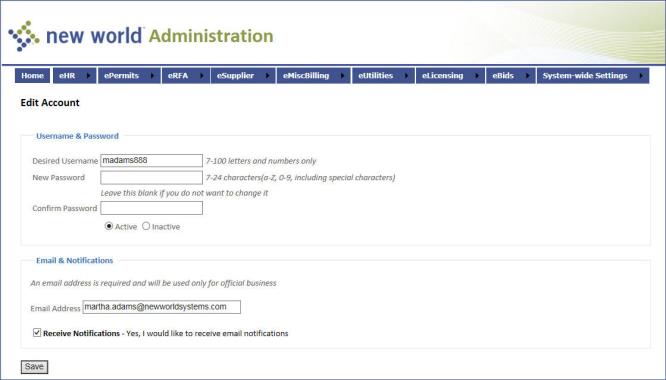Click the Email Address text box
The height and width of the screenshot is (380, 666).
pos(162,307)
